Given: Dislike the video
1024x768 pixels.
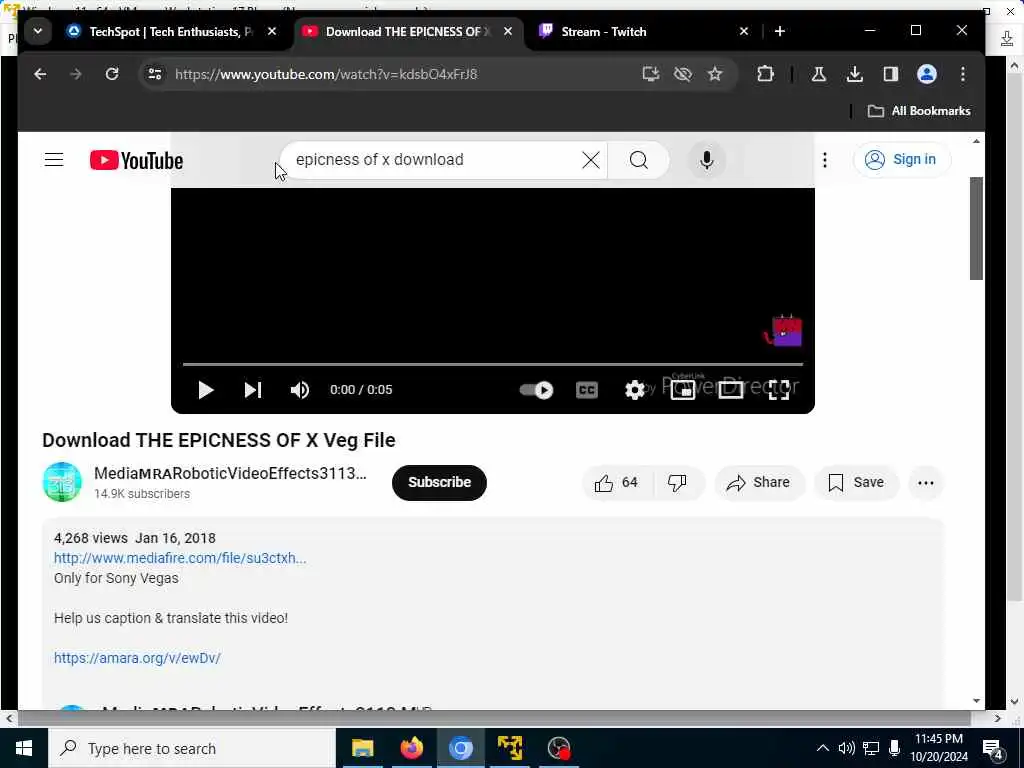Looking at the screenshot, I should point(677,483).
